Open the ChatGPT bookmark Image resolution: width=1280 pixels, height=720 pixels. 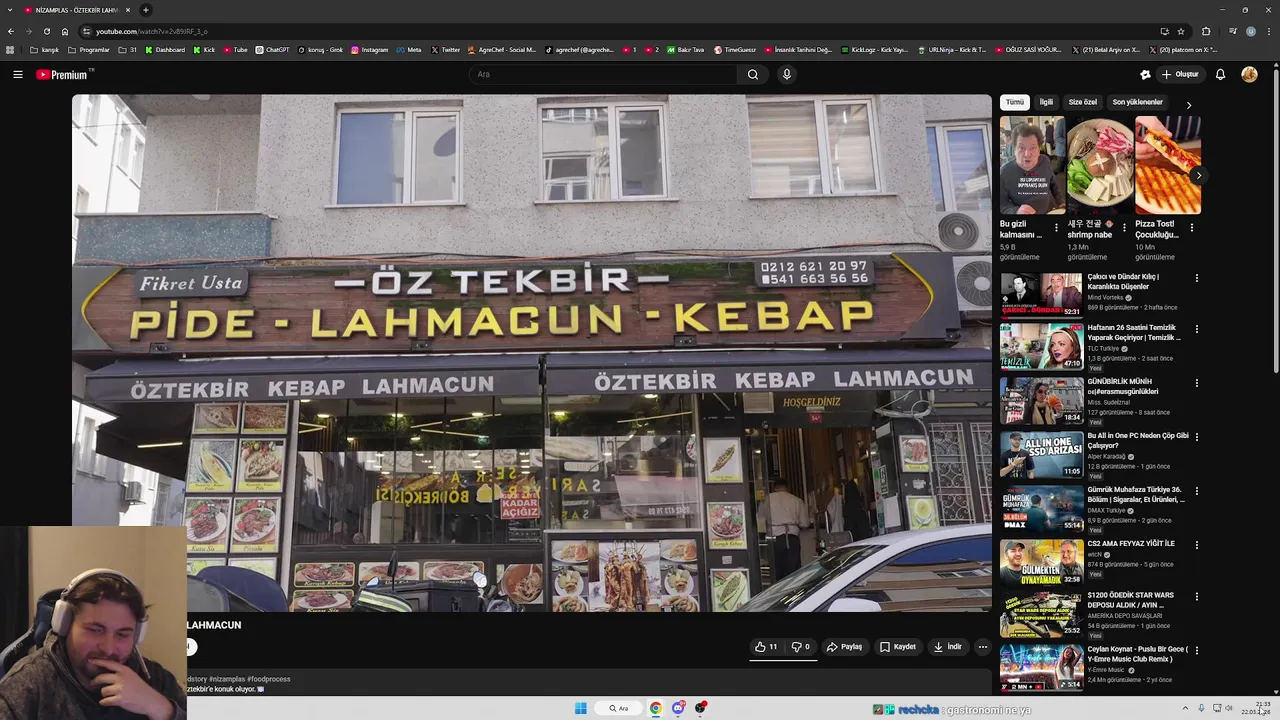click(272, 49)
